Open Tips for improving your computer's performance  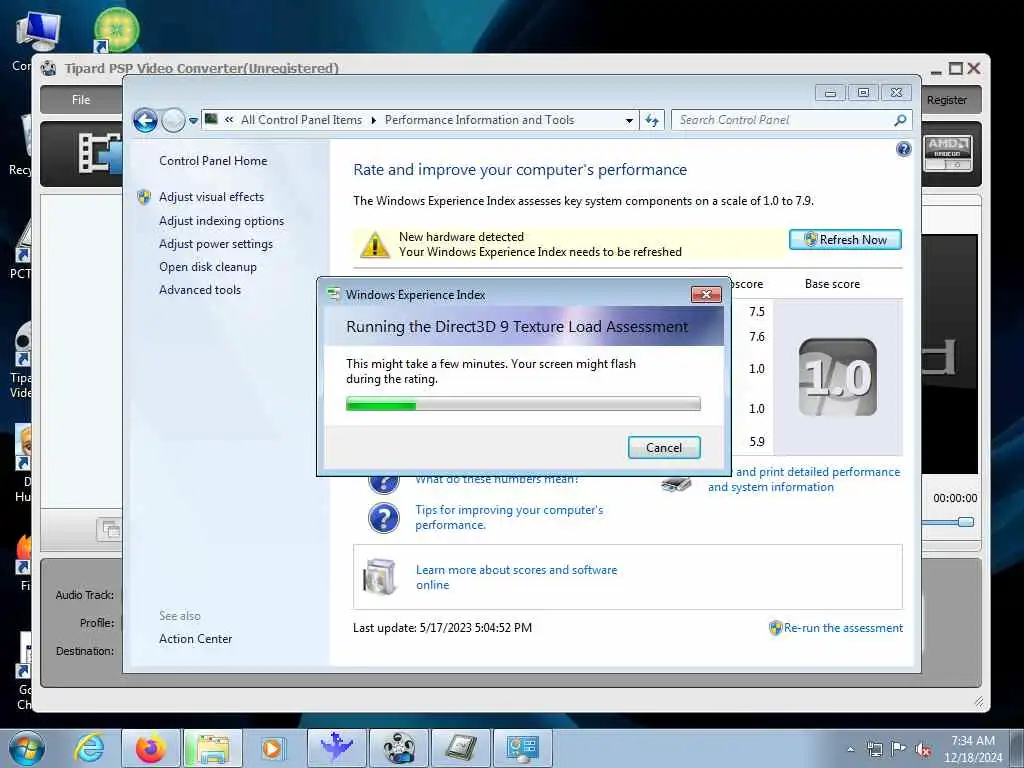[x=509, y=517]
